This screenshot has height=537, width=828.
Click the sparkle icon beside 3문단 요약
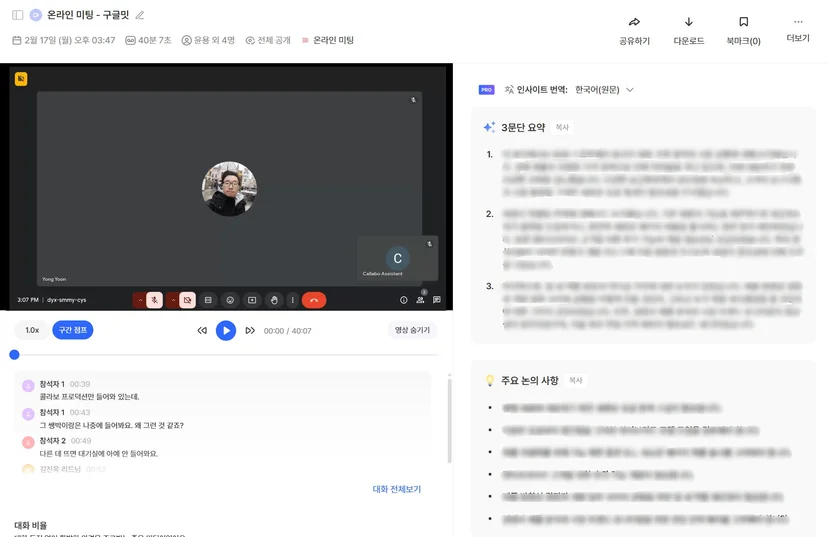pos(490,127)
